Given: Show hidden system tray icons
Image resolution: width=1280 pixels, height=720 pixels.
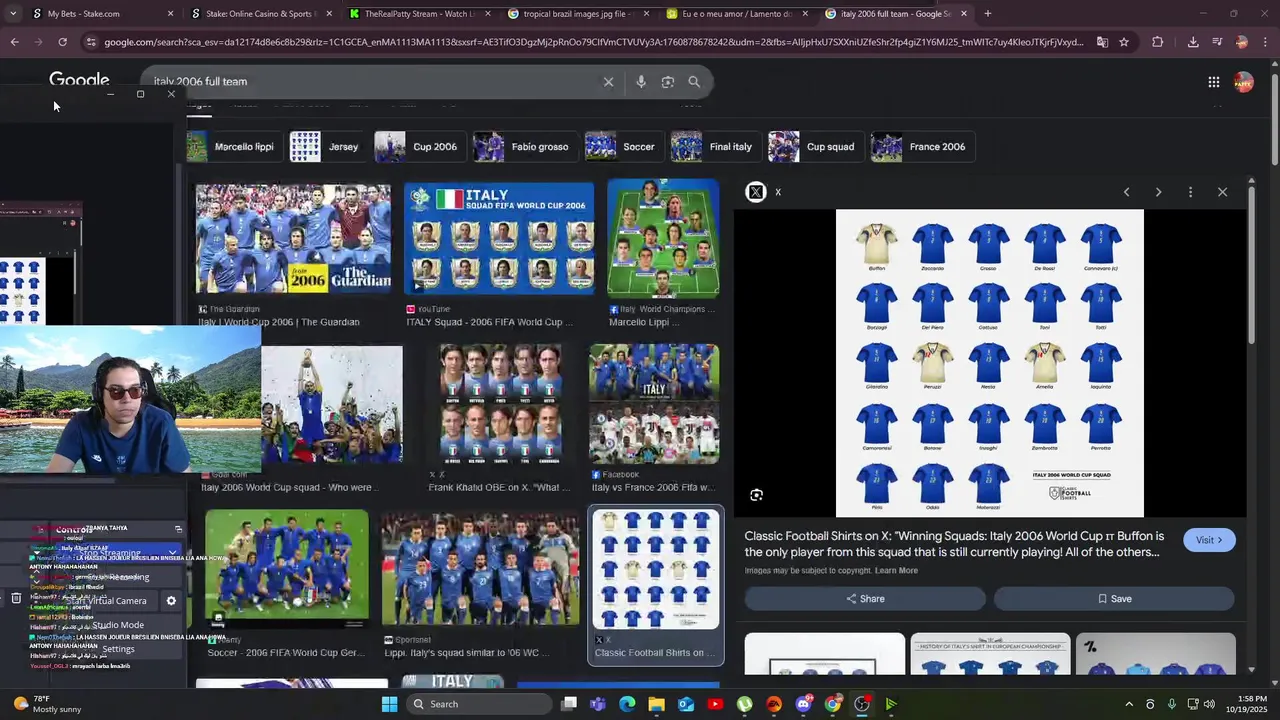Looking at the screenshot, I should (1129, 704).
